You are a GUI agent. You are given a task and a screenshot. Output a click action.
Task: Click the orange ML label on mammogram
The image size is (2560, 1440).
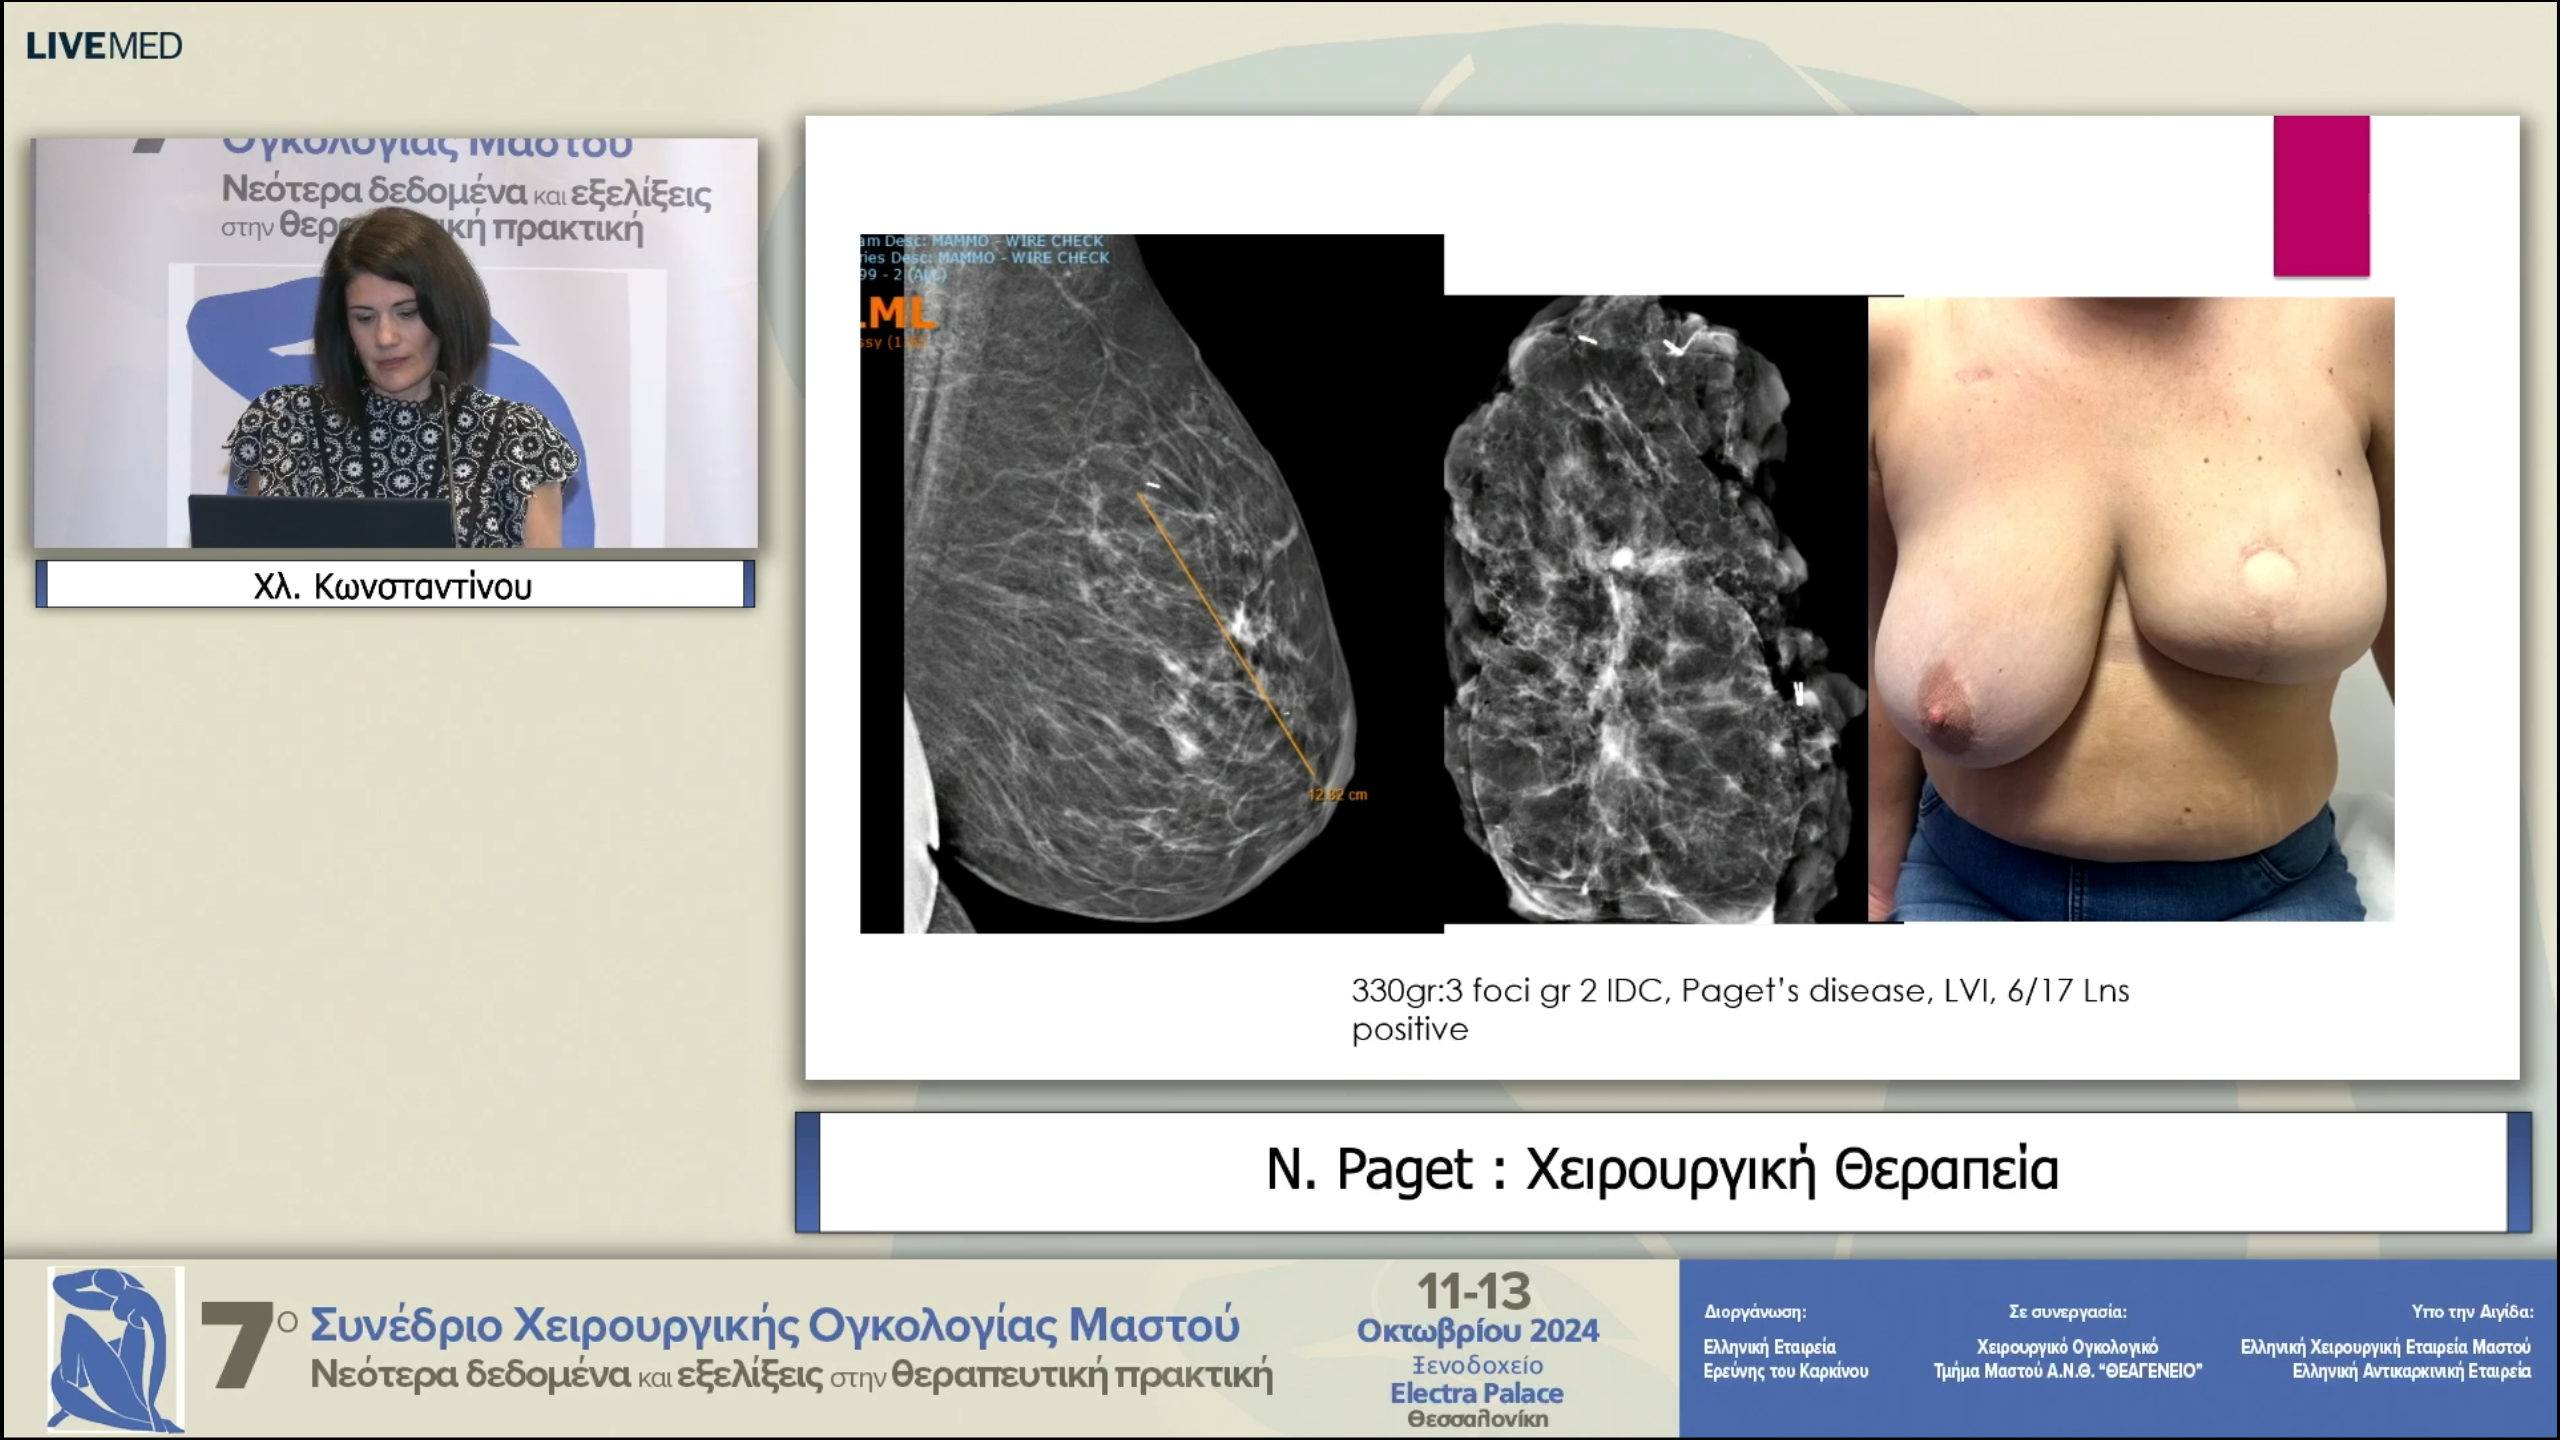(900, 313)
